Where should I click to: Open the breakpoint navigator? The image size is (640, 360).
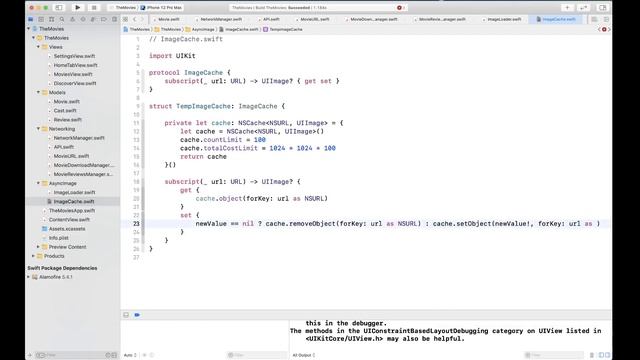tap(104, 19)
